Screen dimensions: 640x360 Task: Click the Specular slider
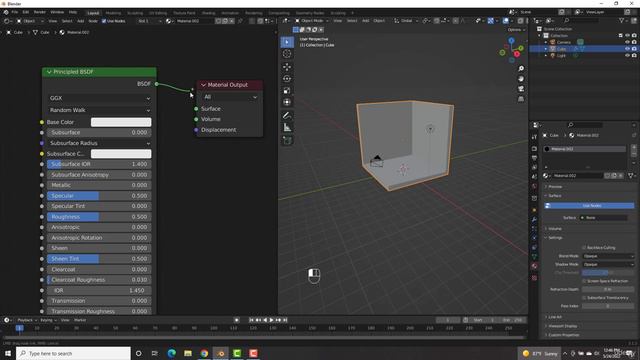tap(99, 196)
